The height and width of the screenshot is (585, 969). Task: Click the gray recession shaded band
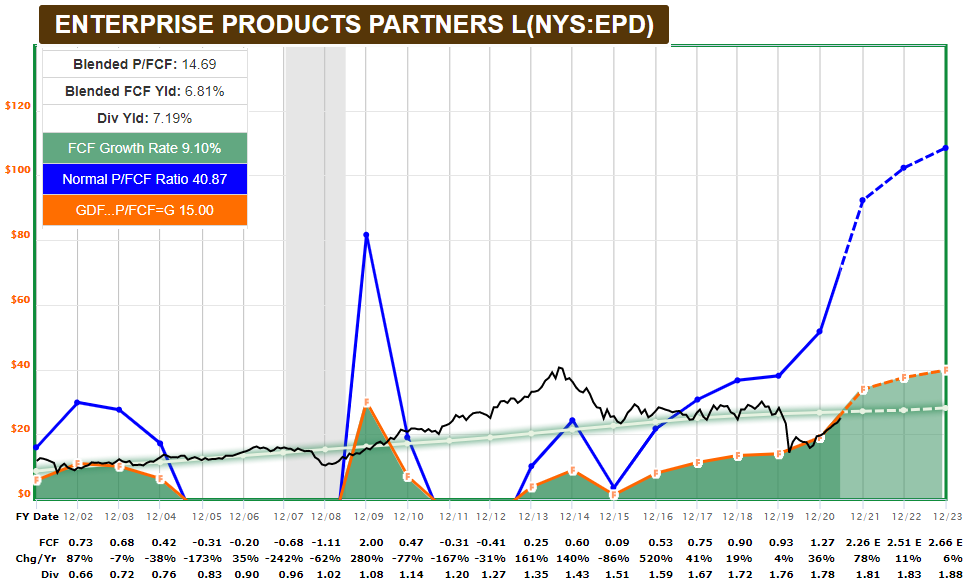[315, 272]
